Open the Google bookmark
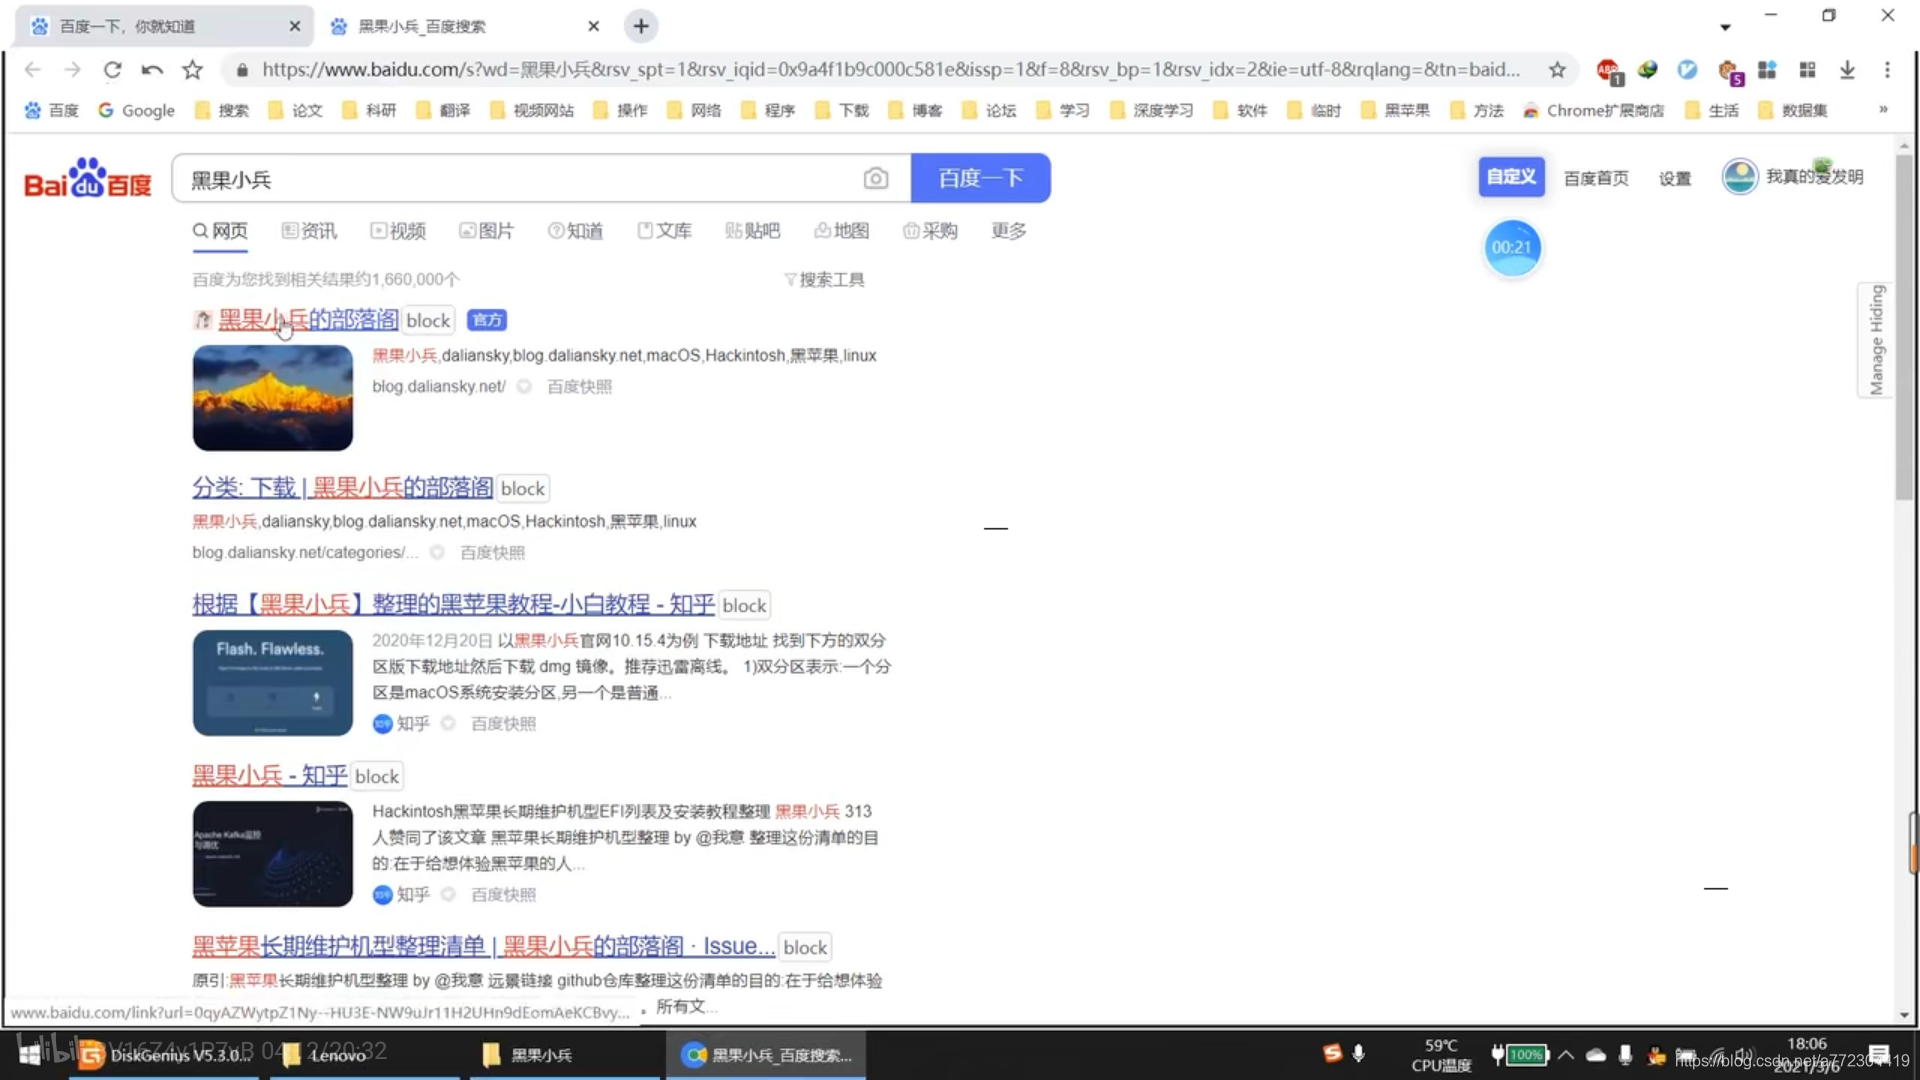Viewport: 1920px width, 1080px height. coord(136,110)
